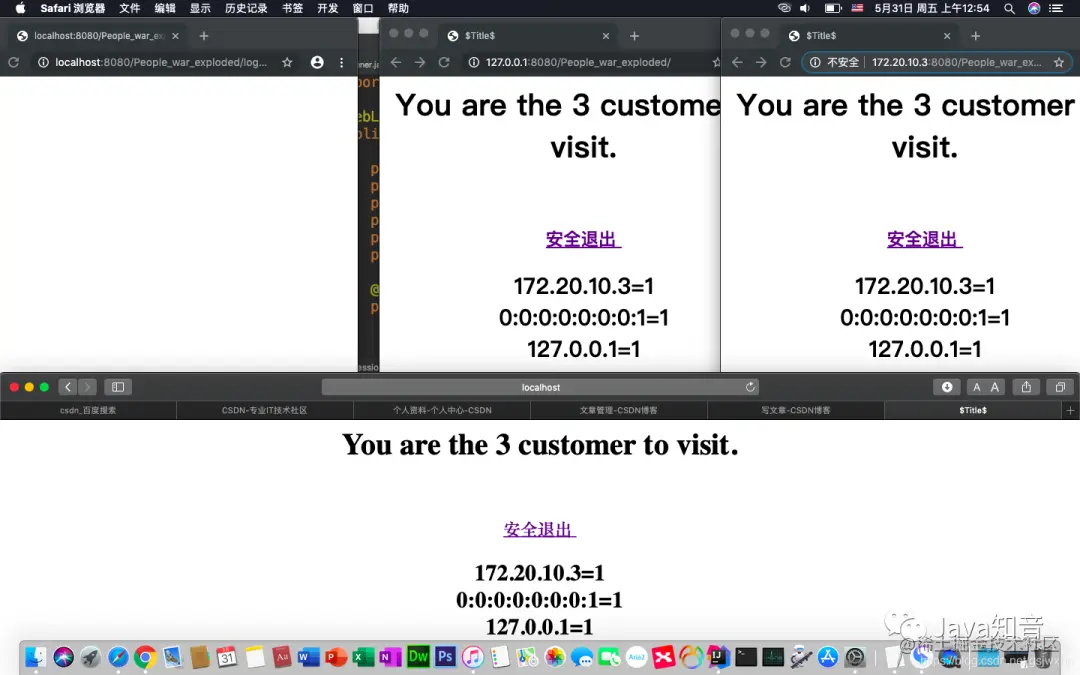Toggle the Safari sidebar button

tap(118, 387)
